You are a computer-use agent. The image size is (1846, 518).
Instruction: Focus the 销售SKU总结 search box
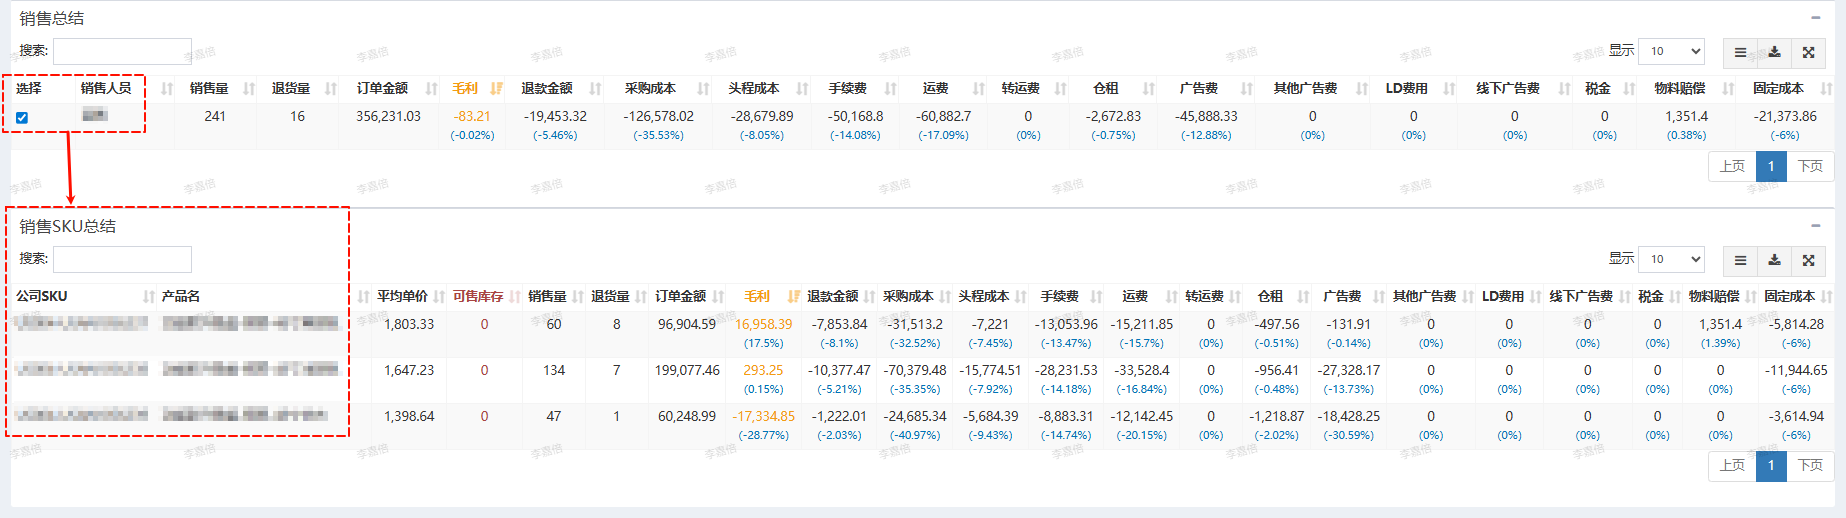[122, 259]
